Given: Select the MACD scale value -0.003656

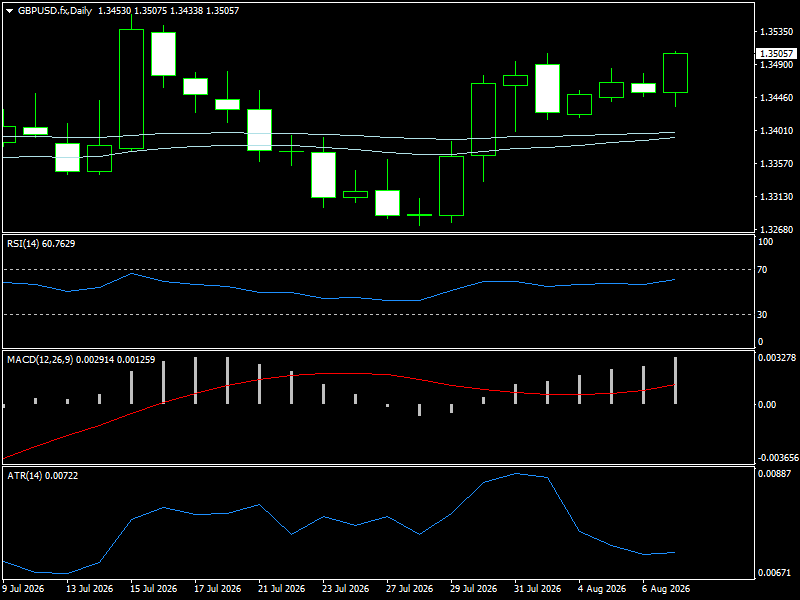Looking at the screenshot, I should pyautogui.click(x=778, y=458).
